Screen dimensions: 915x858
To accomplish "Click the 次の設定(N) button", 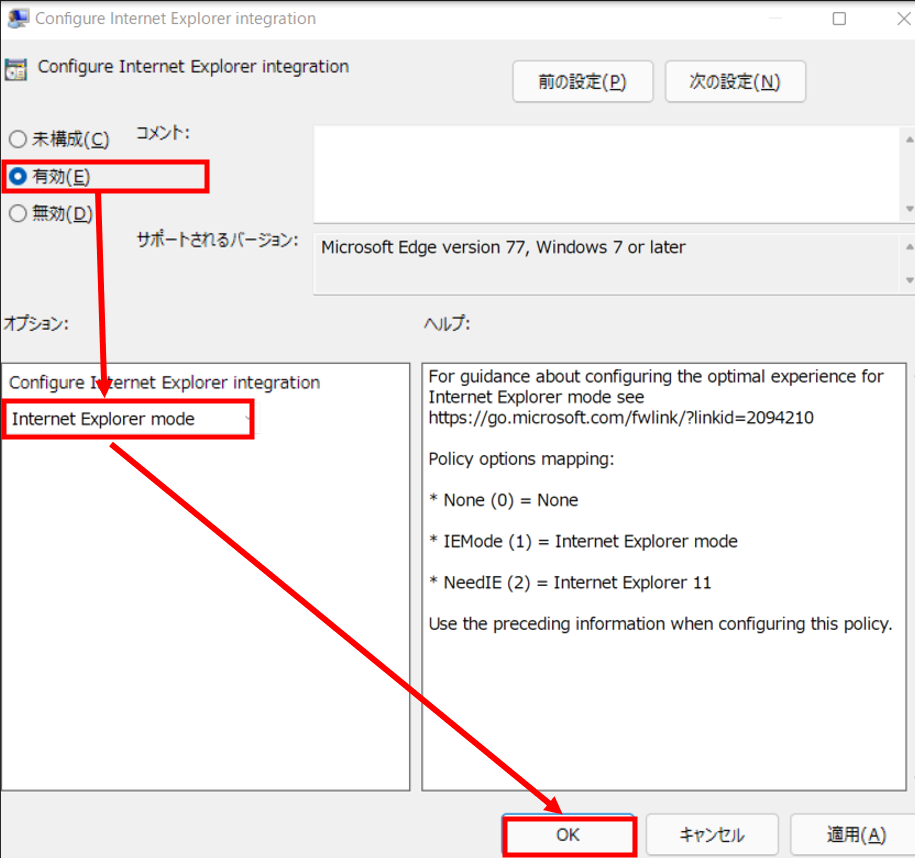I will [735, 82].
